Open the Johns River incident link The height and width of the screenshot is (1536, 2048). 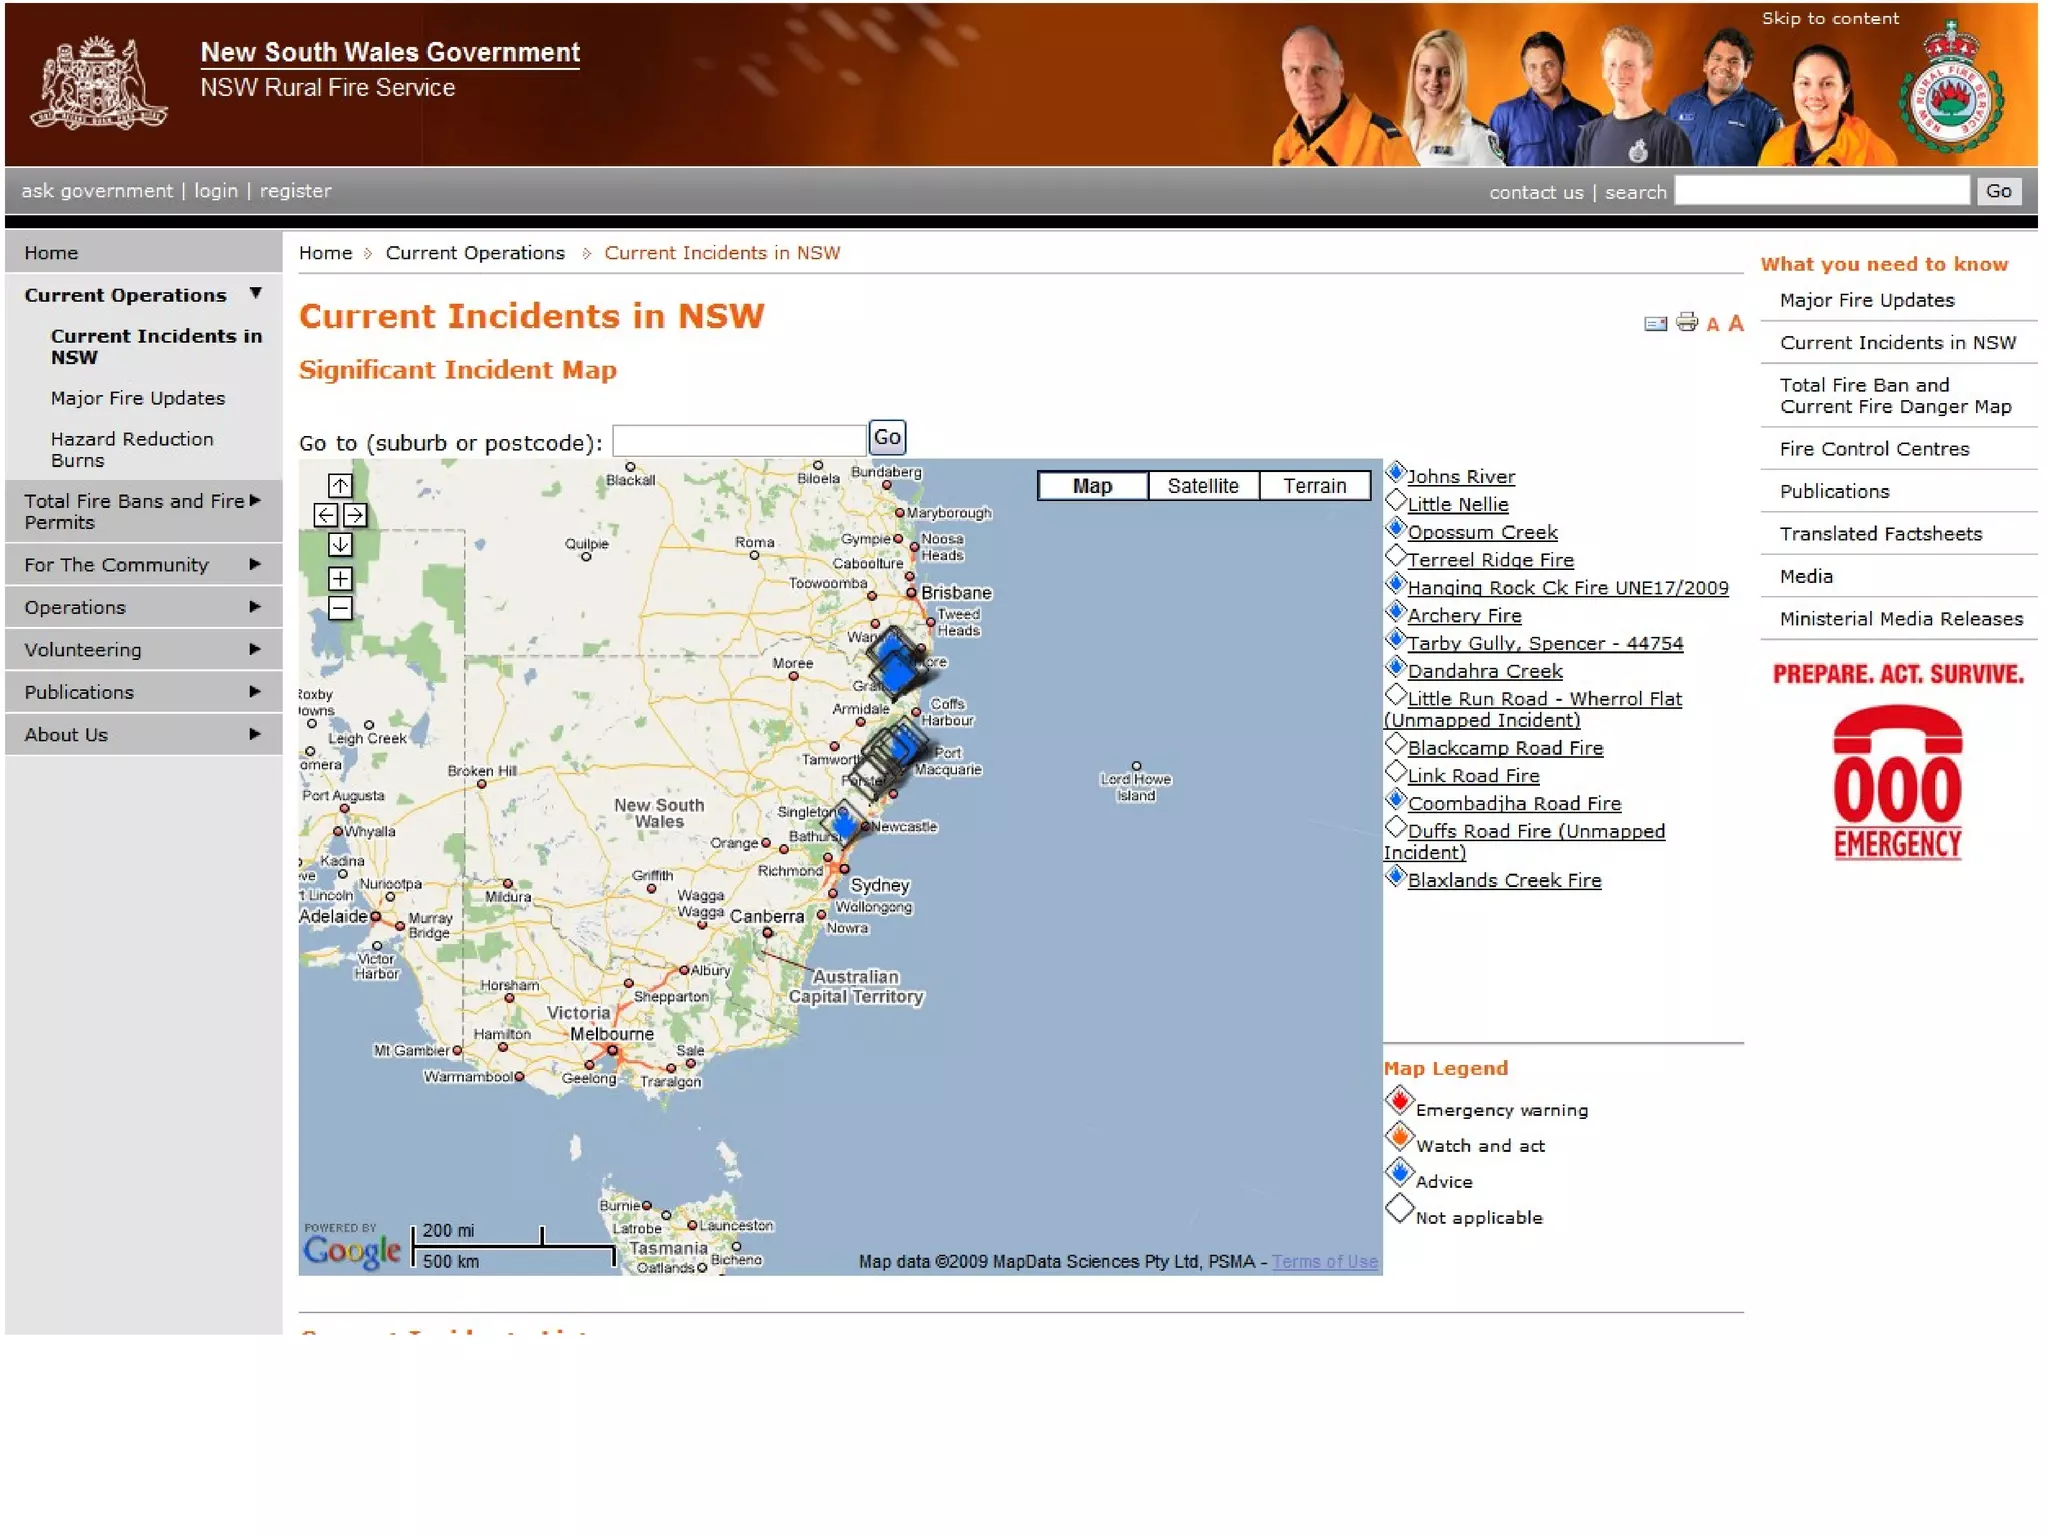tap(1460, 477)
